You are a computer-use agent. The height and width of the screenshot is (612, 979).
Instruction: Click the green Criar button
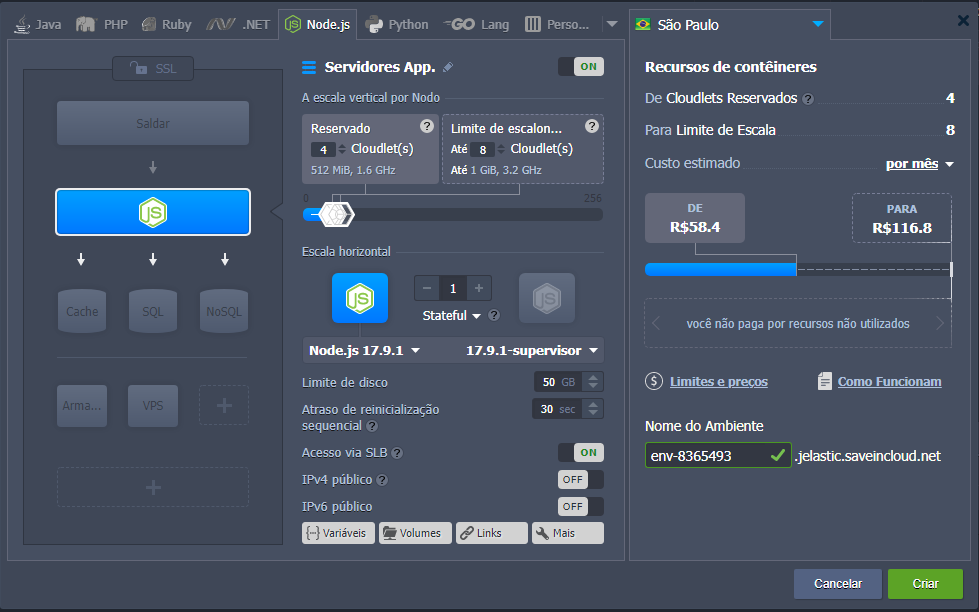click(x=924, y=583)
